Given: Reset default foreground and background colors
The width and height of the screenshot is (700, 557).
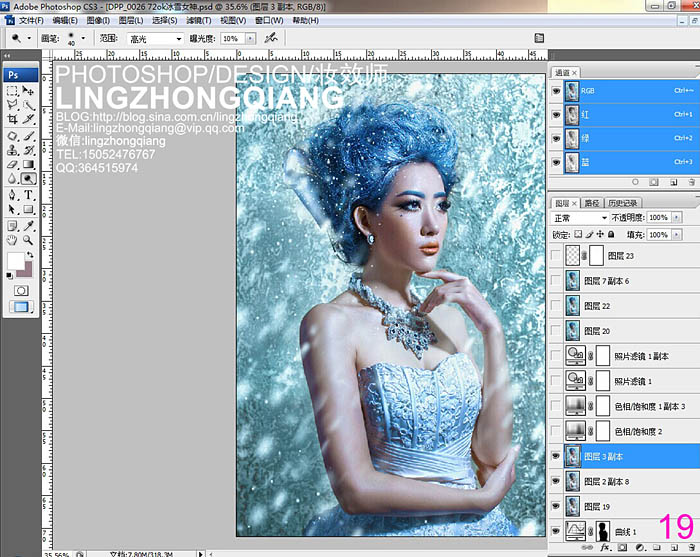Looking at the screenshot, I should [9, 276].
